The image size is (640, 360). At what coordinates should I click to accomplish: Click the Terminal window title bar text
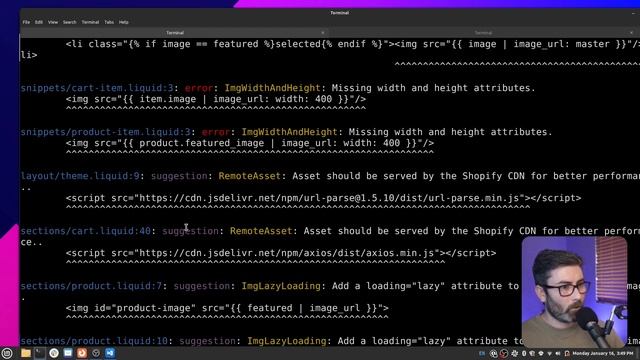(x=340, y=13)
